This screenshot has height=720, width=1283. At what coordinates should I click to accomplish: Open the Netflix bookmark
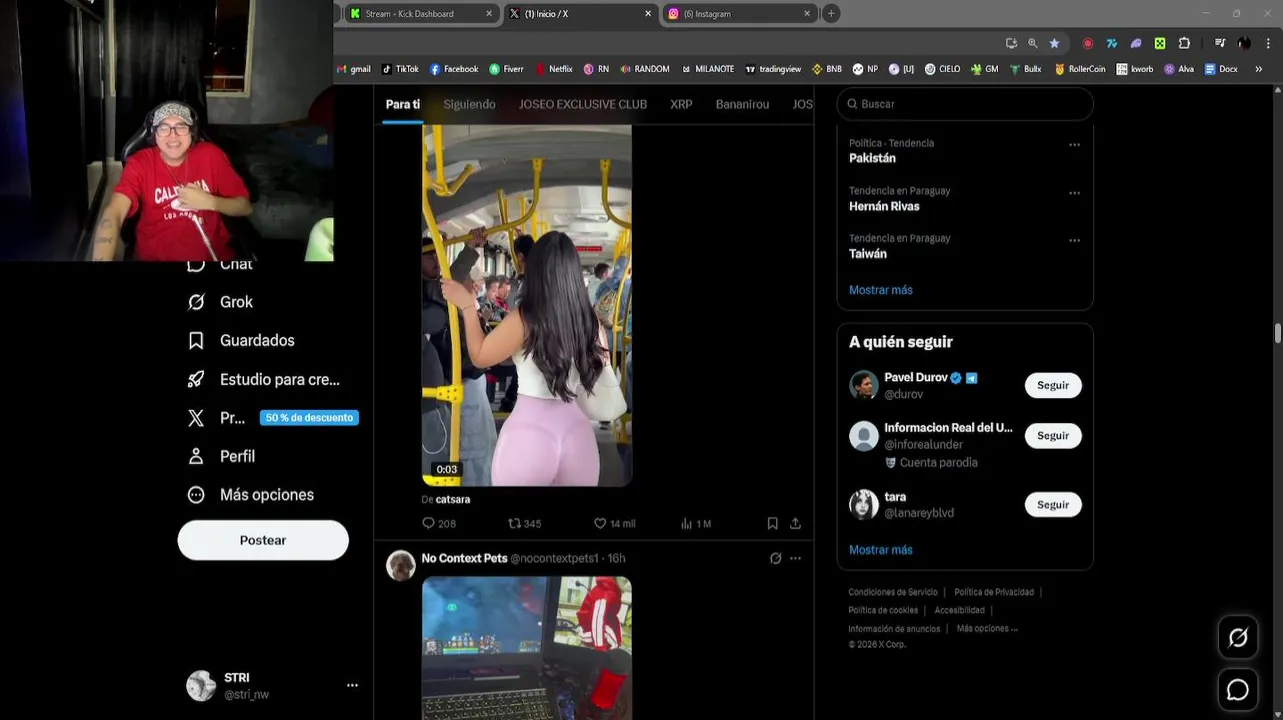(x=554, y=69)
